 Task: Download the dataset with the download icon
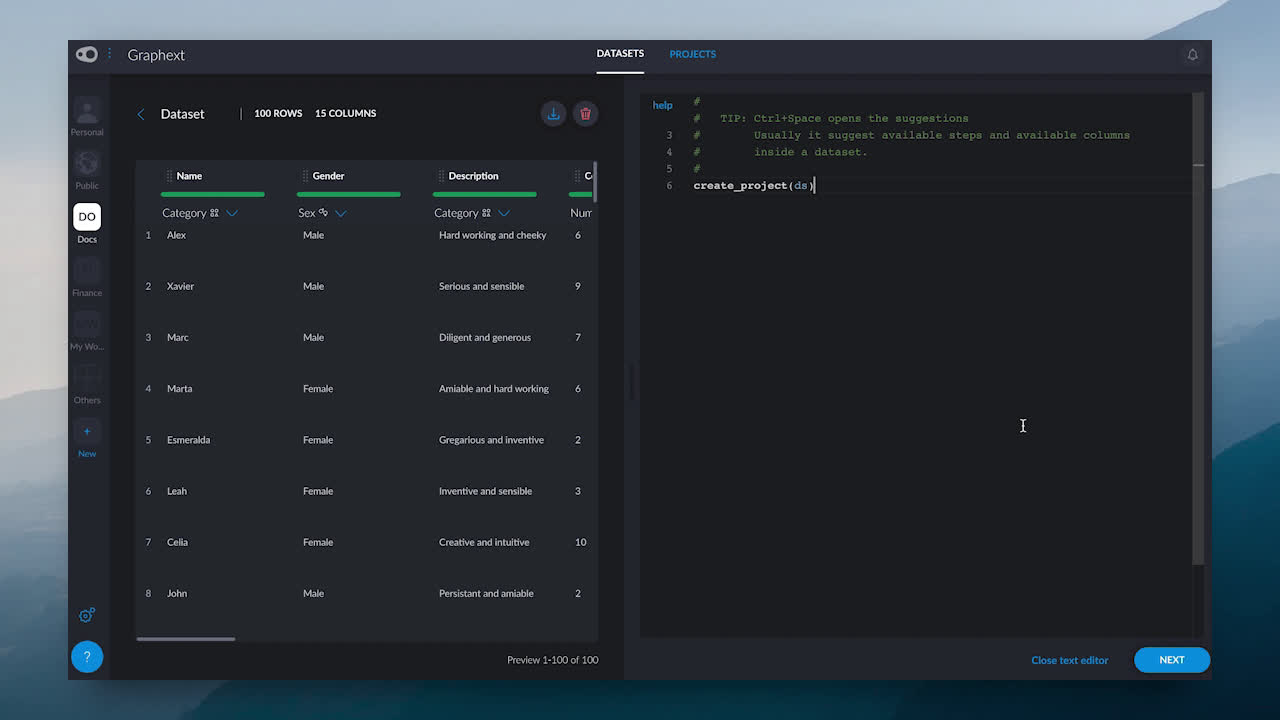coord(553,113)
